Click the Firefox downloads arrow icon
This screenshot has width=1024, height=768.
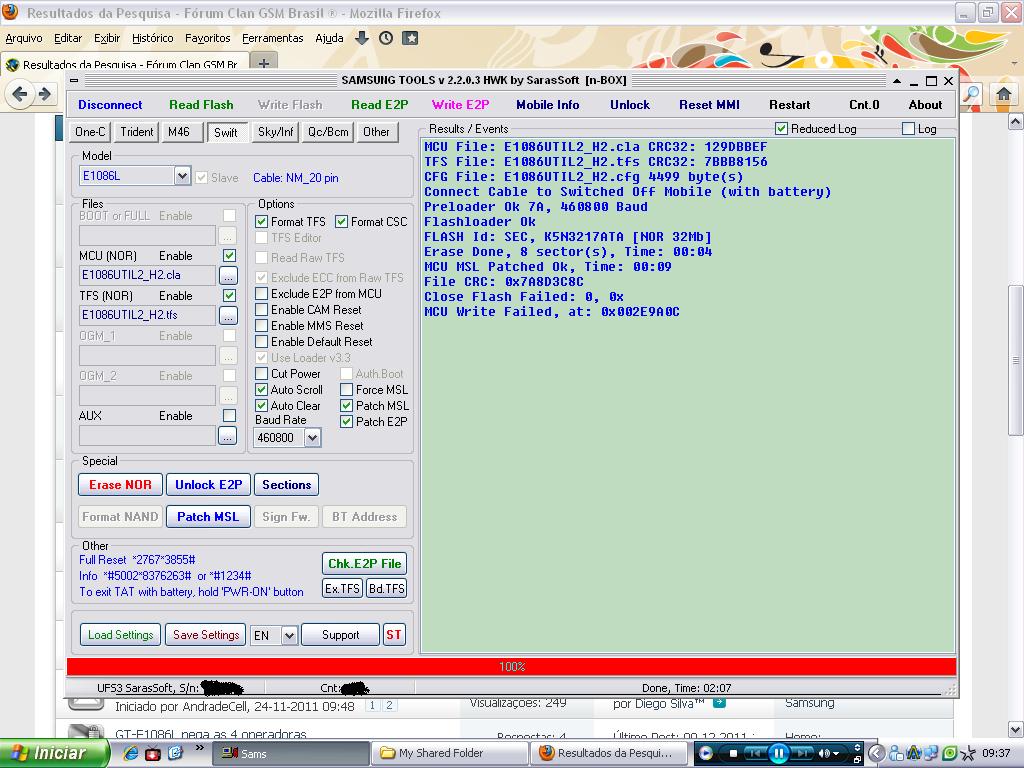click(361, 39)
